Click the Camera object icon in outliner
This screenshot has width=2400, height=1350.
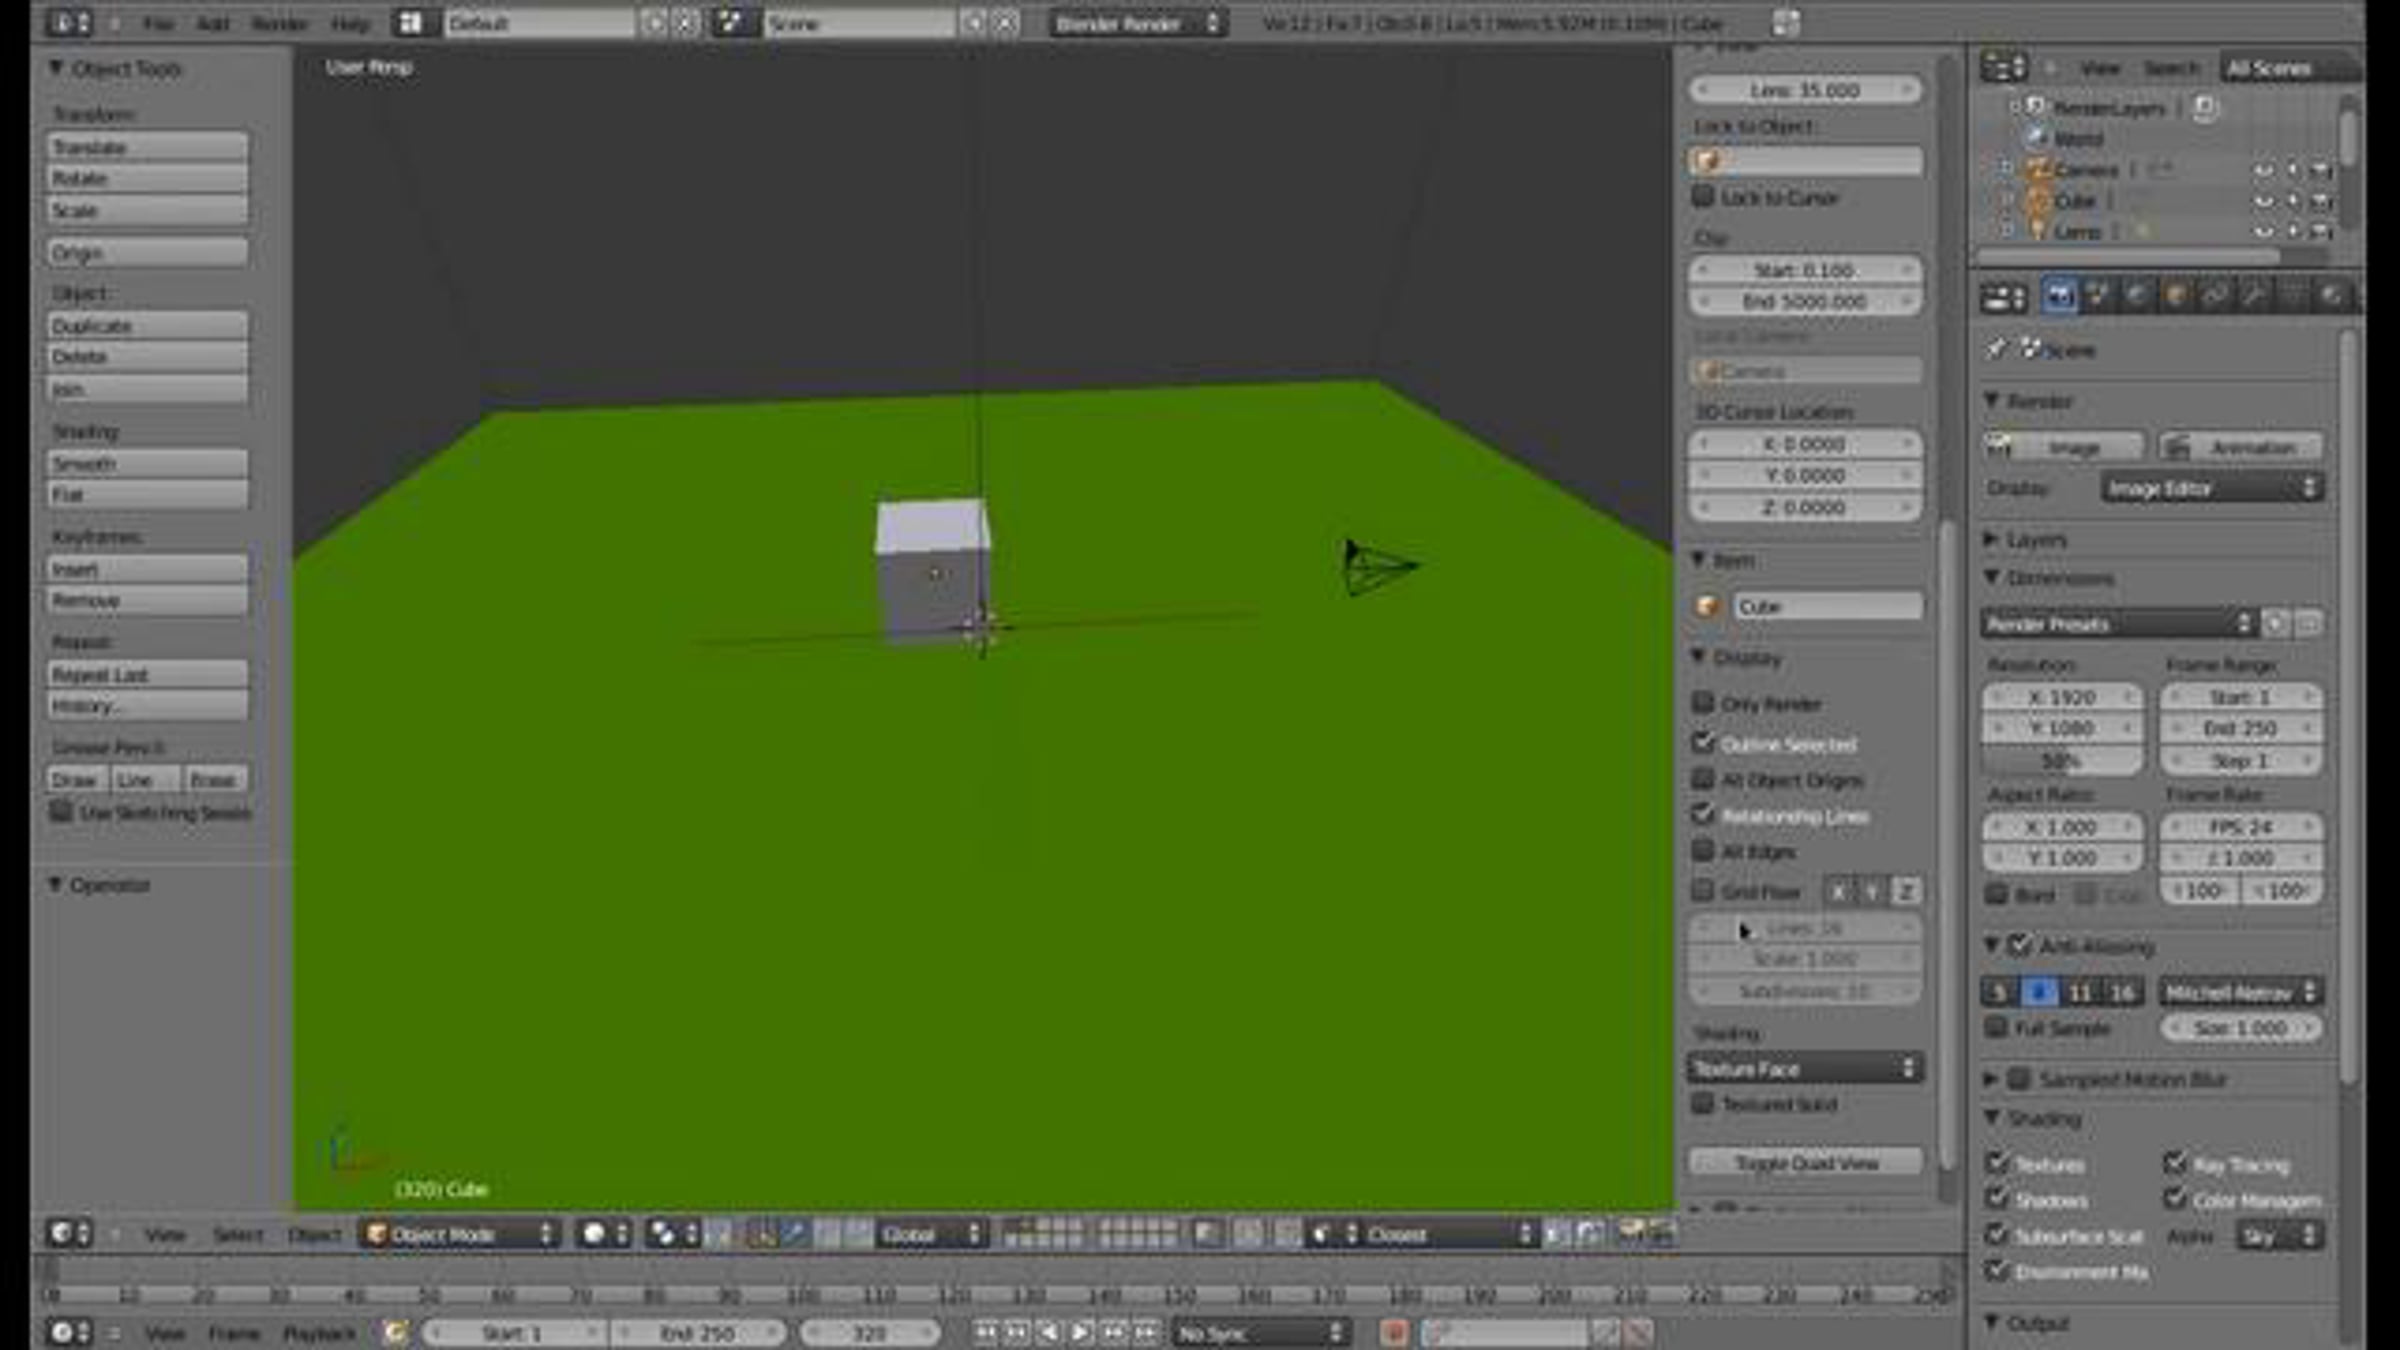coord(2037,169)
